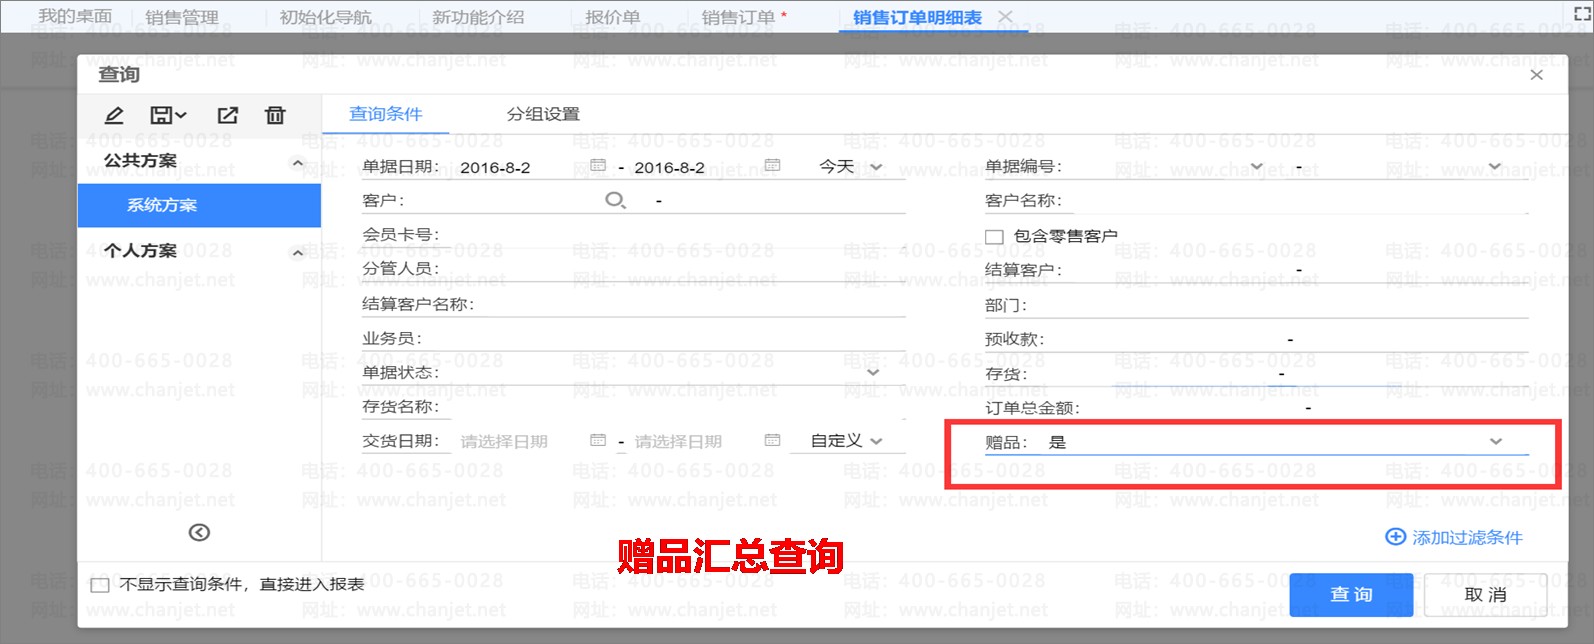
Task: Switch to the 查询条件 tab
Action: pyautogui.click(x=385, y=114)
